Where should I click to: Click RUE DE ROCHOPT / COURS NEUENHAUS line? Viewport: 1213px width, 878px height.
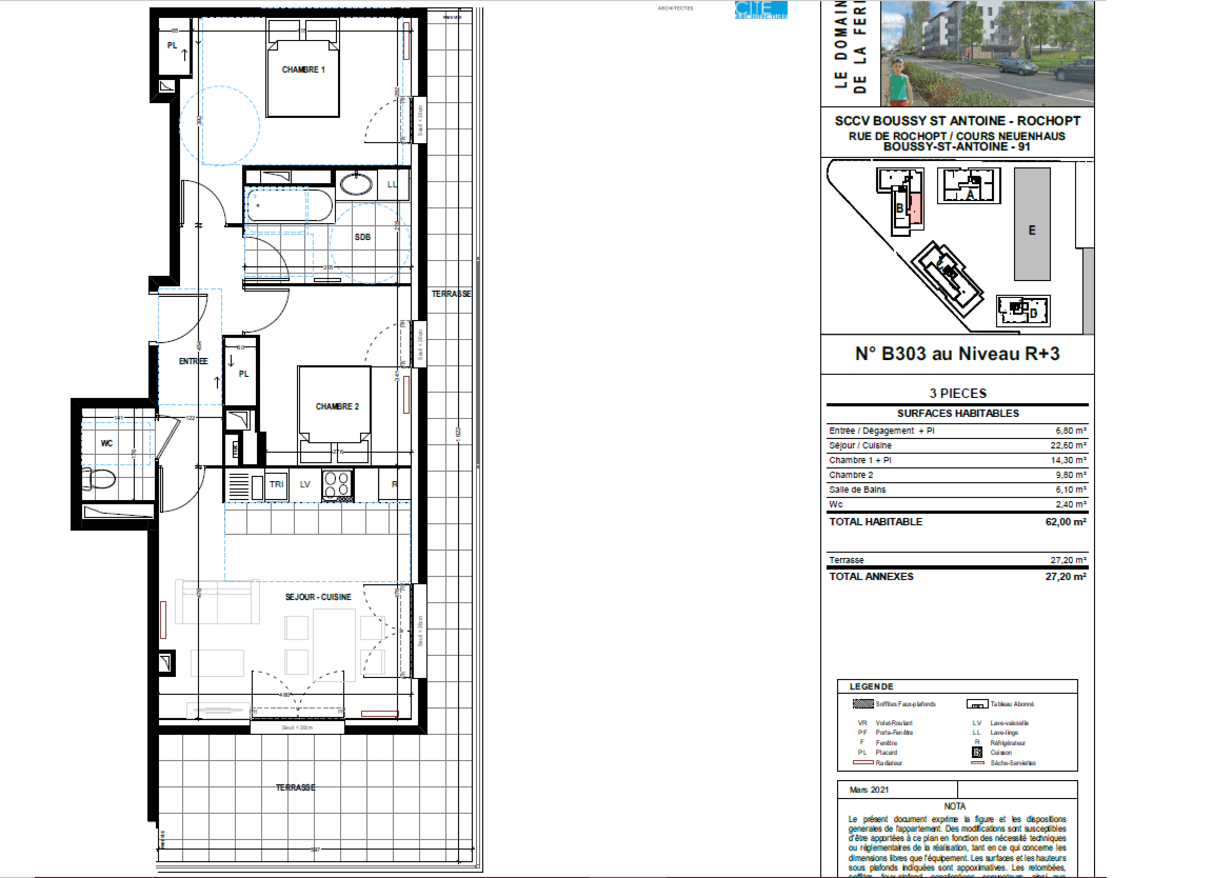coord(958,135)
